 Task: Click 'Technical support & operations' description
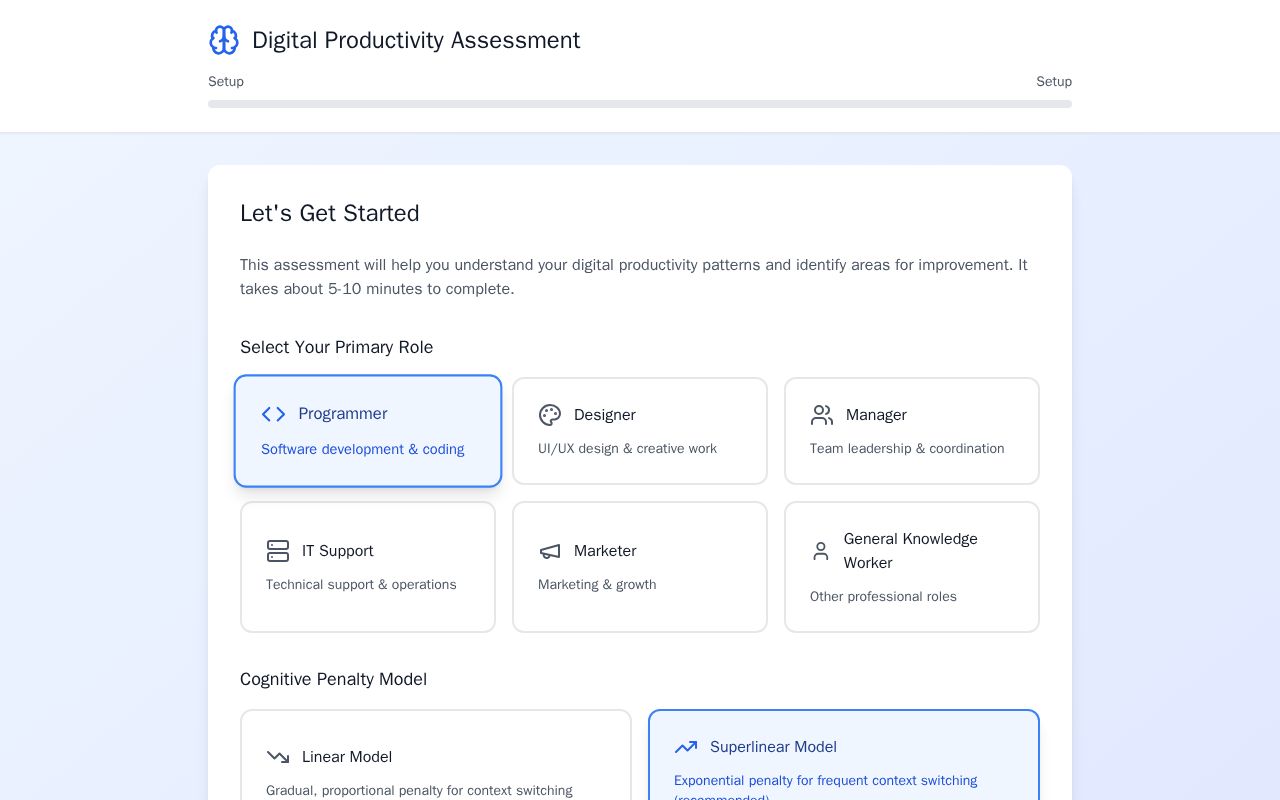(361, 585)
